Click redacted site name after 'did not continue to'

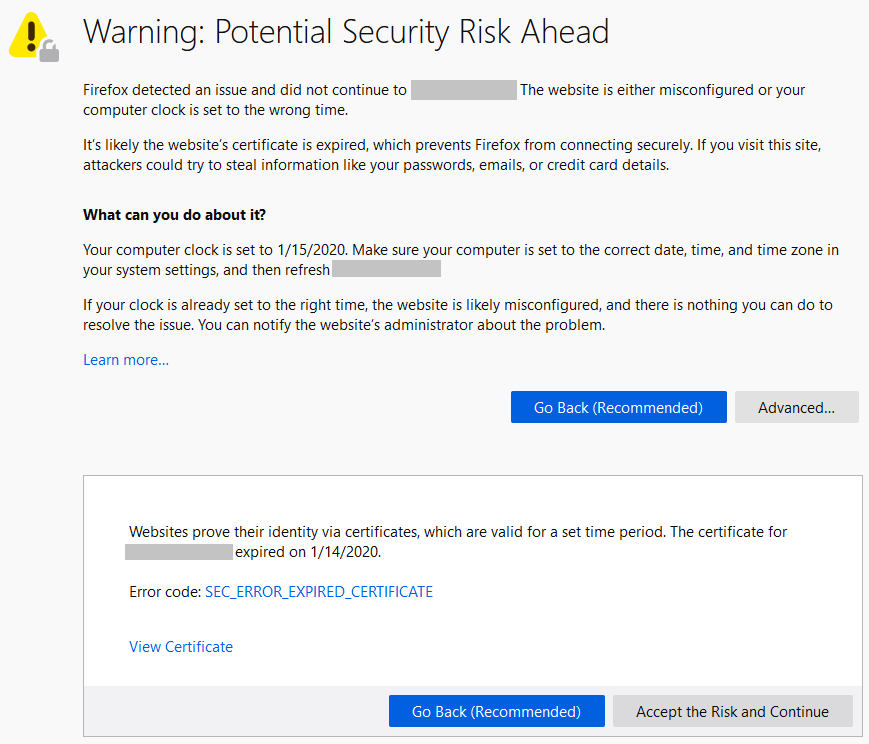(463, 90)
